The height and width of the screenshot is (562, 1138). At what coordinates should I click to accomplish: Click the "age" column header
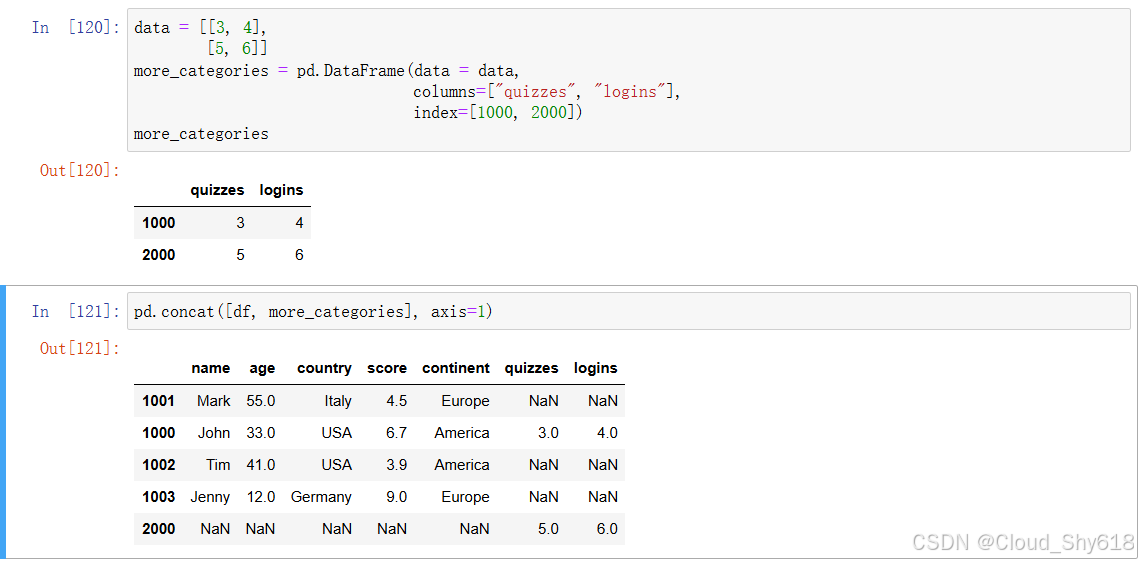tap(262, 368)
